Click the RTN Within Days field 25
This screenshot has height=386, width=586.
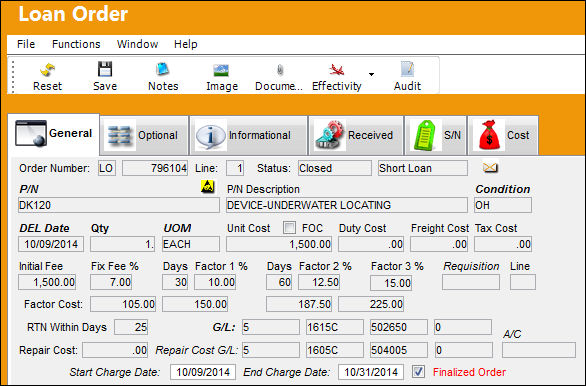click(131, 327)
